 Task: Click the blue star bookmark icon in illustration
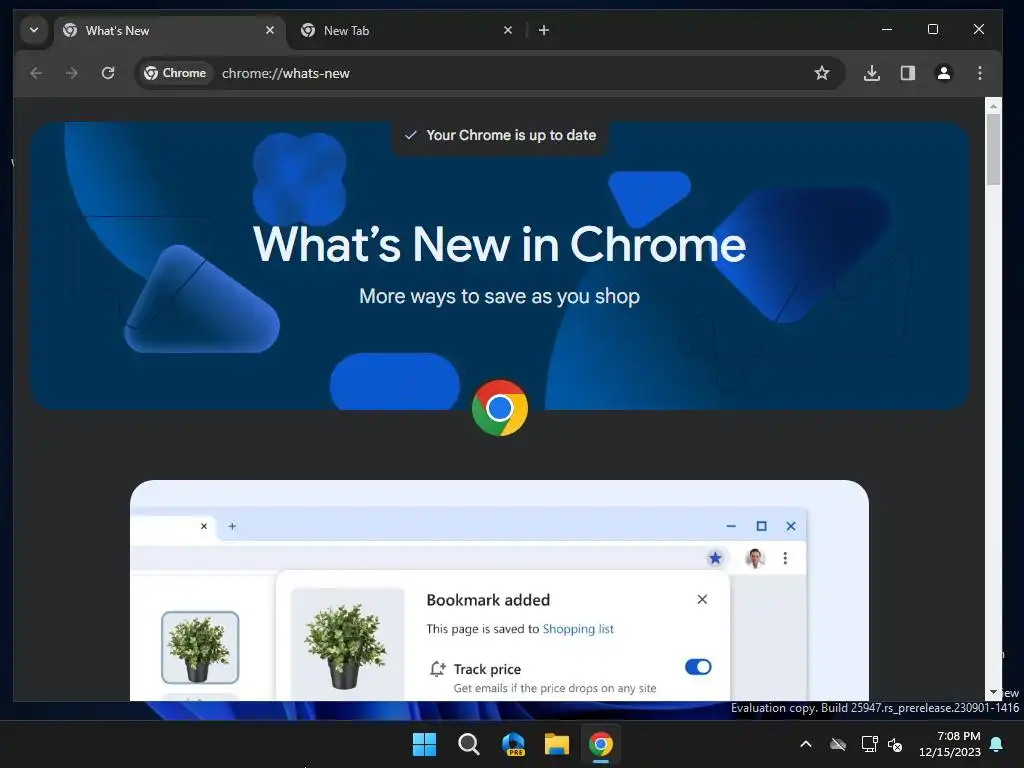pyautogui.click(x=715, y=558)
